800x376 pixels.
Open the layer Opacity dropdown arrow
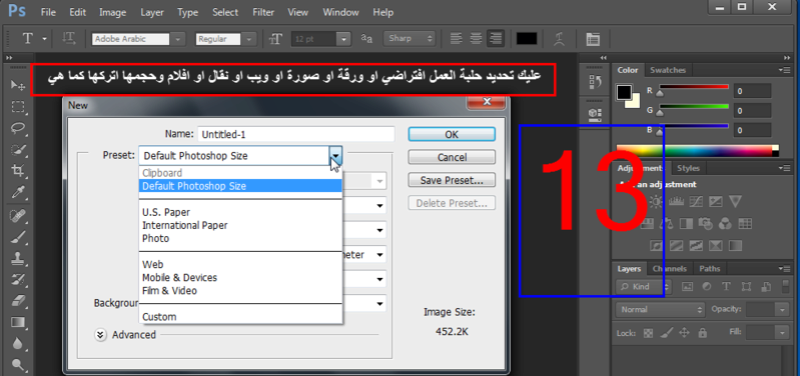[x=782, y=310]
